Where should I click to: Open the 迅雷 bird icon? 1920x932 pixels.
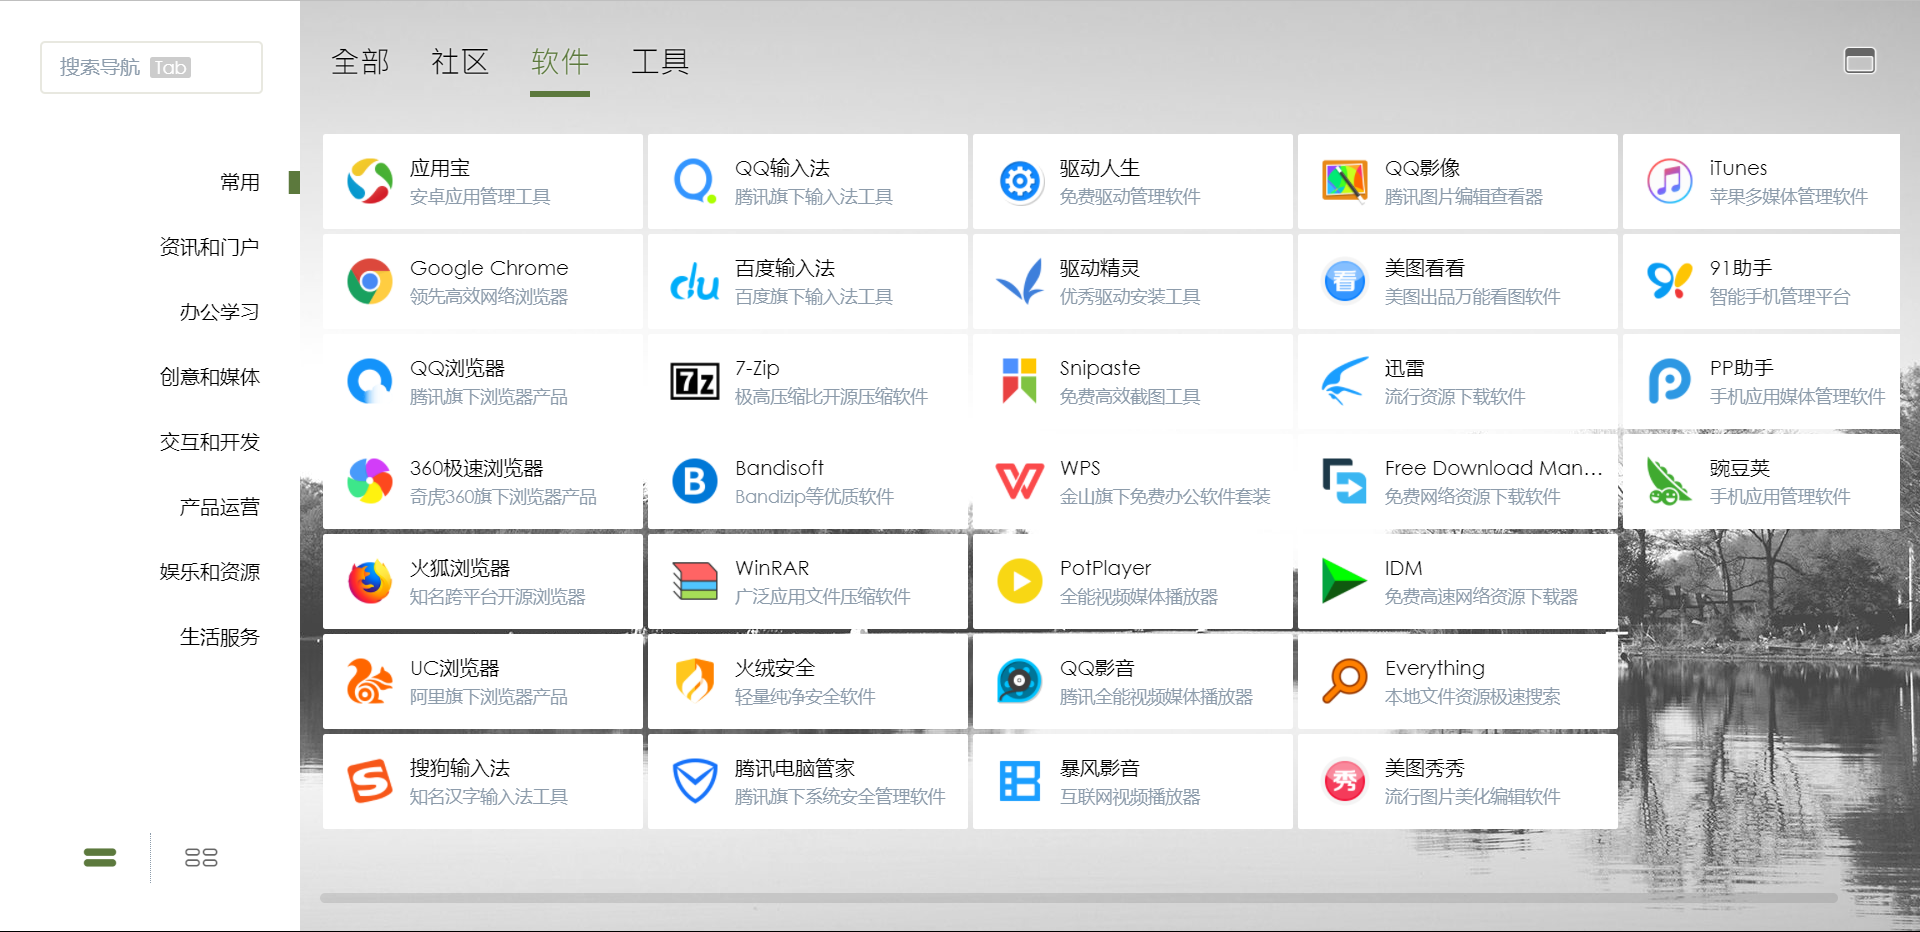[x=1345, y=381]
